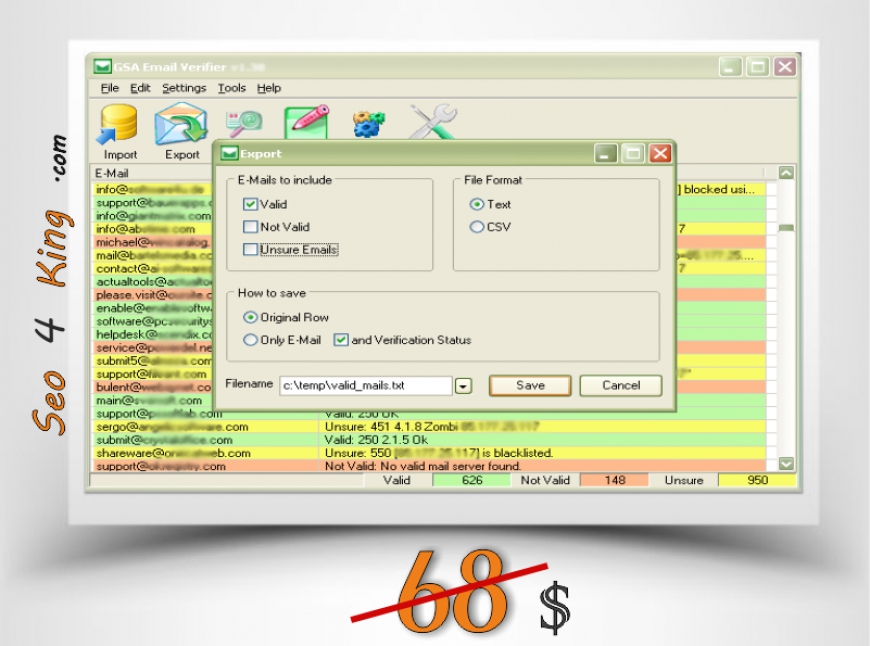Click the yellow Unsure count 950
The width and height of the screenshot is (870, 646).
click(x=757, y=480)
